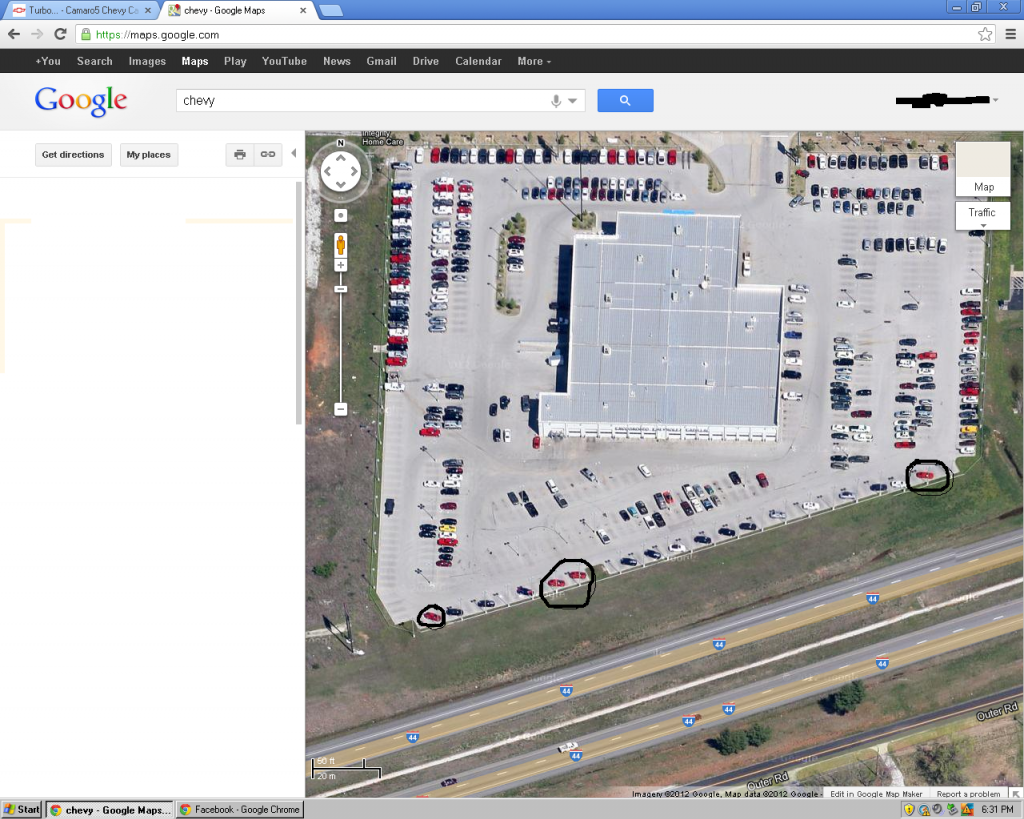
Task: Switch to Map view thumbnail
Action: (x=983, y=169)
